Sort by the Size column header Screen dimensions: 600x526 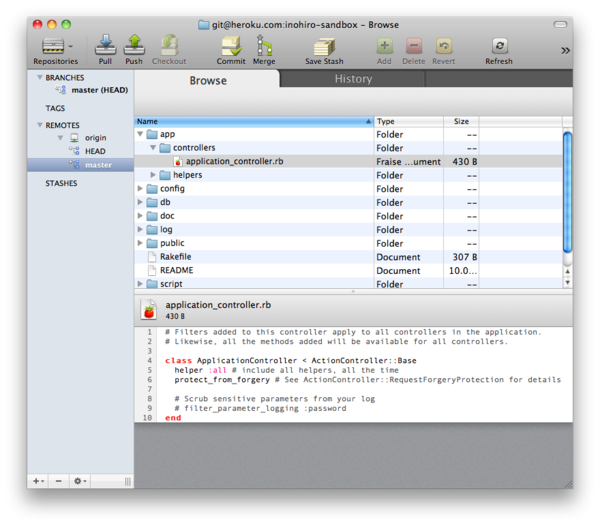click(x=461, y=121)
